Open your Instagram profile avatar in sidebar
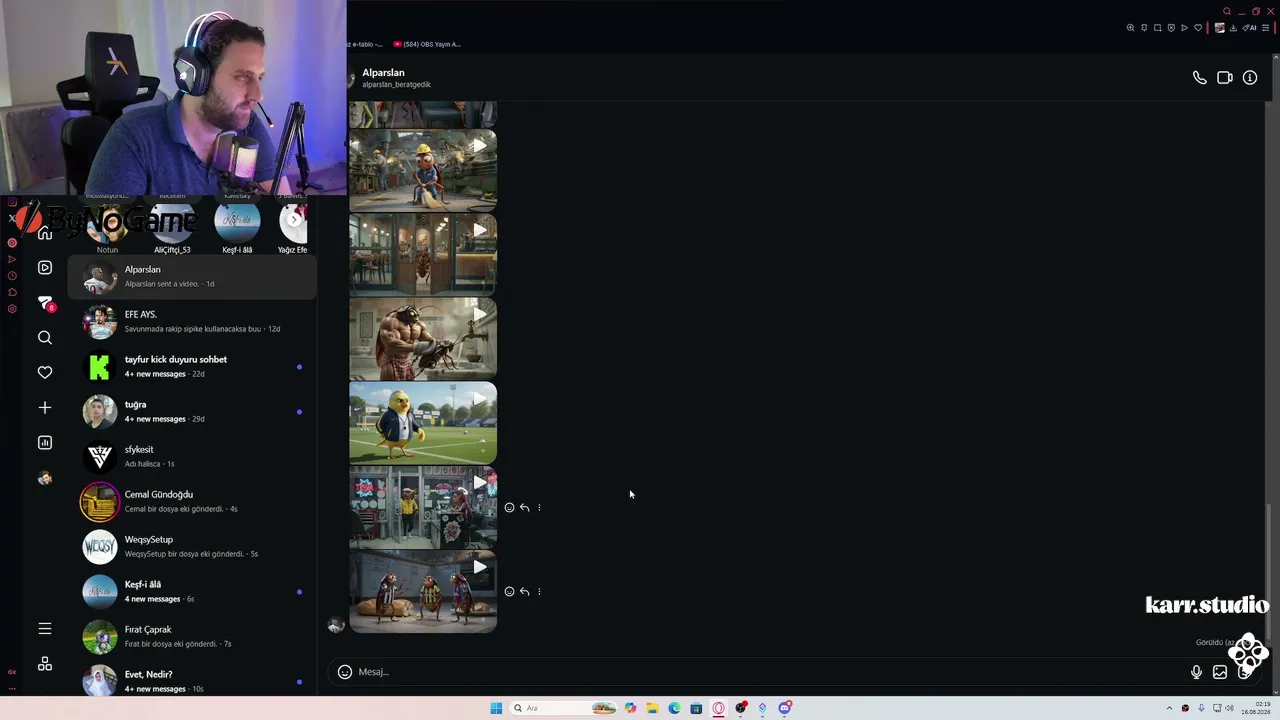Screen dimensions: 1280x720 (45, 478)
